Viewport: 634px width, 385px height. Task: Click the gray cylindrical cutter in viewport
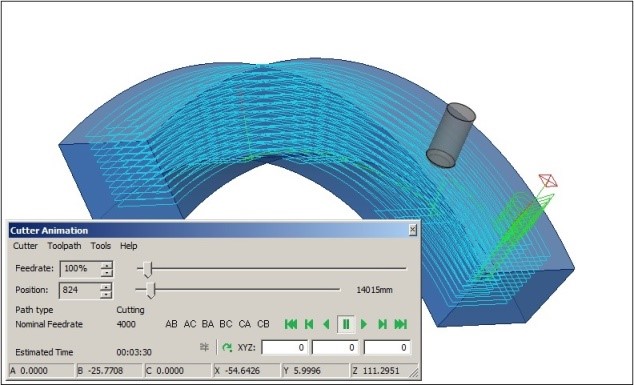point(450,135)
